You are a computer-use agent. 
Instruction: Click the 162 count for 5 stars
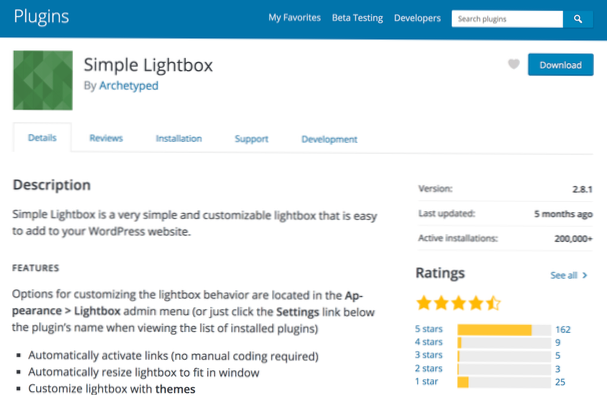coord(563,330)
